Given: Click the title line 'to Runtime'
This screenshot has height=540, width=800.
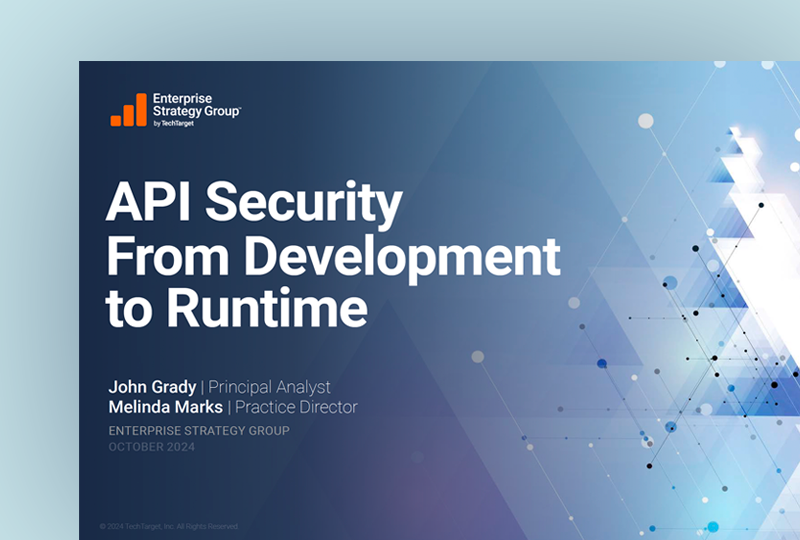Looking at the screenshot, I should pyautogui.click(x=236, y=308).
